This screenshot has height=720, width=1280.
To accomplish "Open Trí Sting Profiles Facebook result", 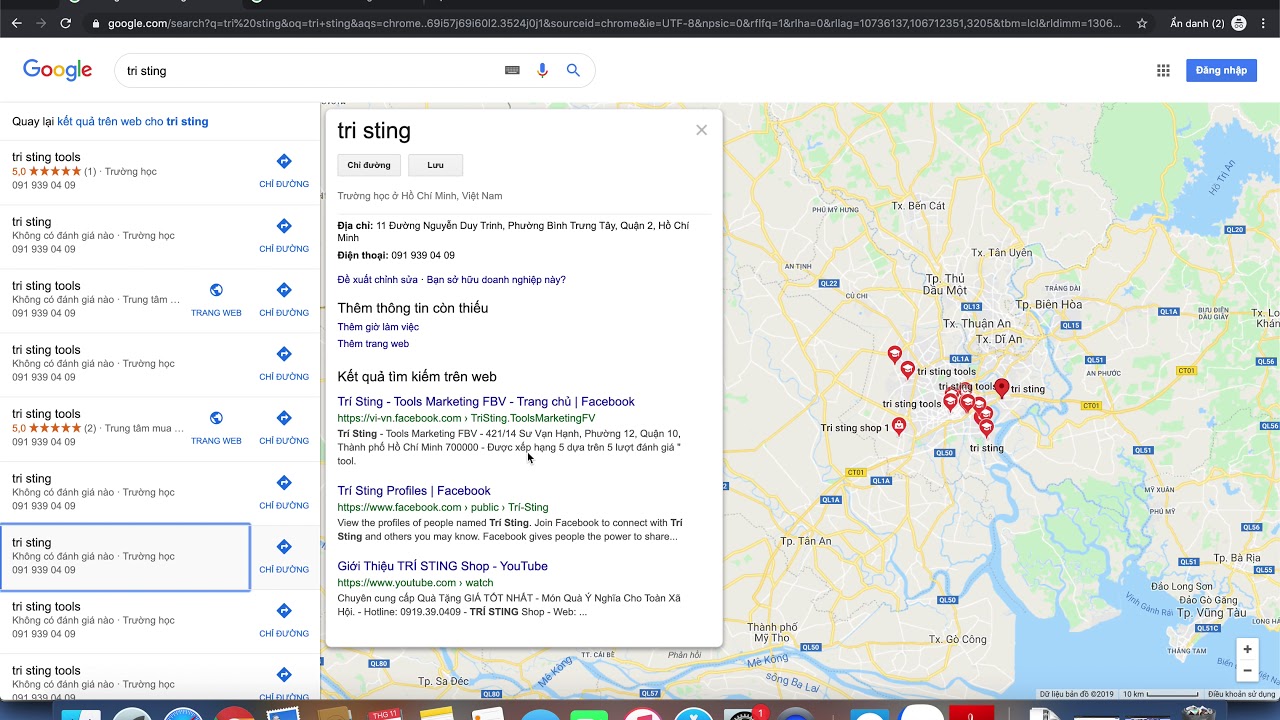I will (414, 491).
